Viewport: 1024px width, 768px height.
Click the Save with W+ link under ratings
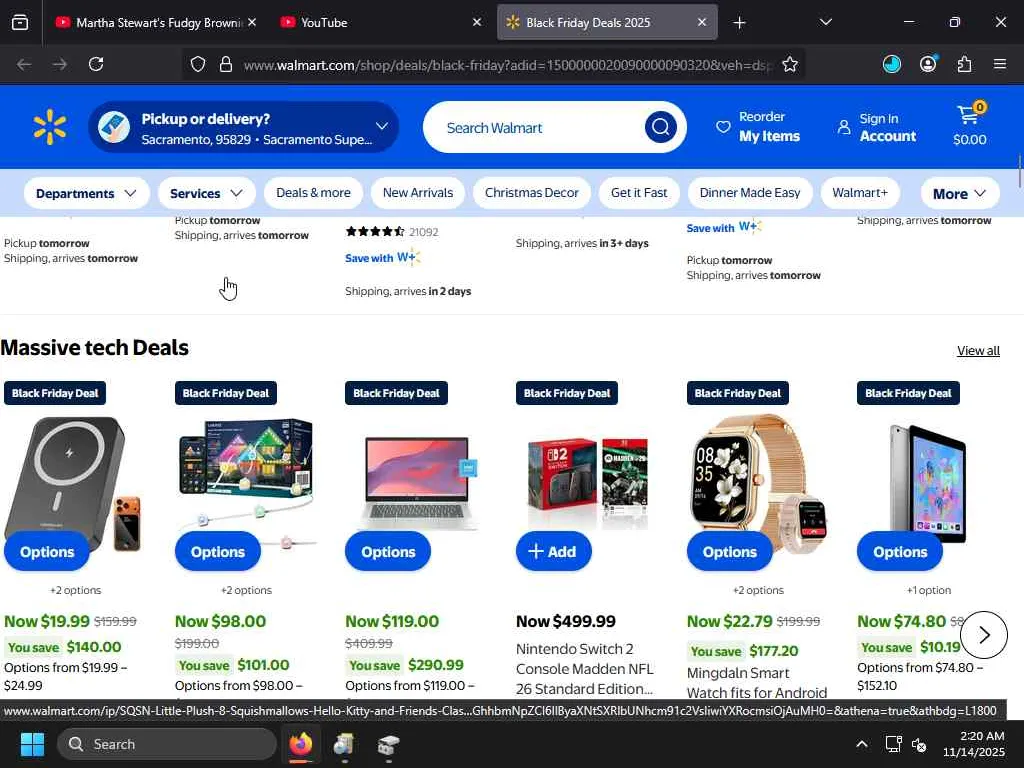pos(382,258)
